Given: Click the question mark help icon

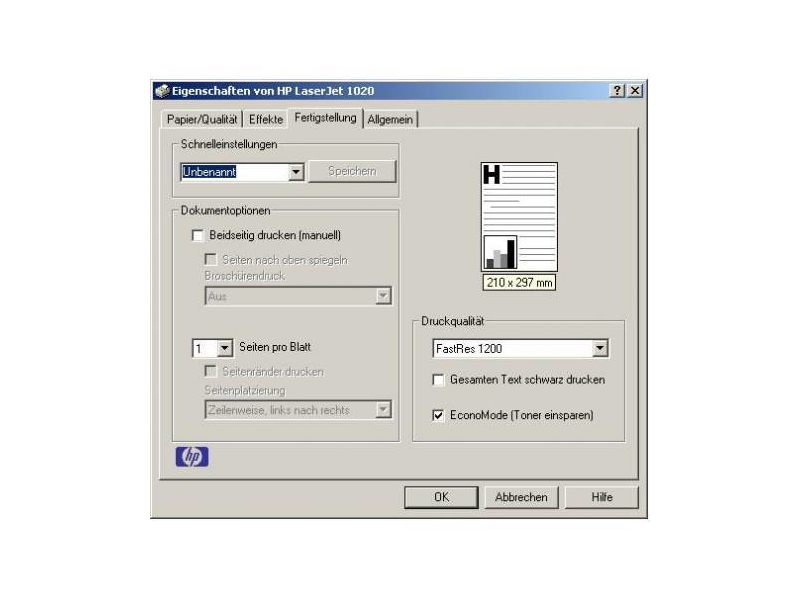Looking at the screenshot, I should click(617, 90).
